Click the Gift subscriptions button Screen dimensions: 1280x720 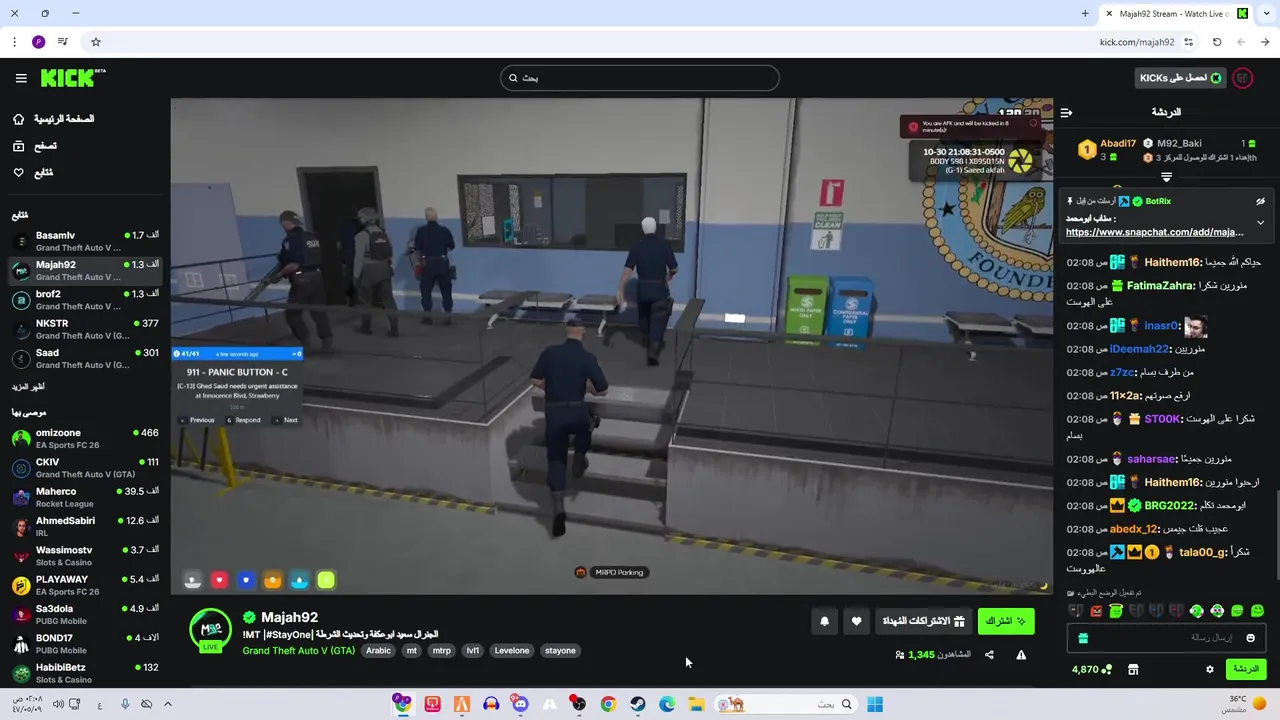coord(922,621)
